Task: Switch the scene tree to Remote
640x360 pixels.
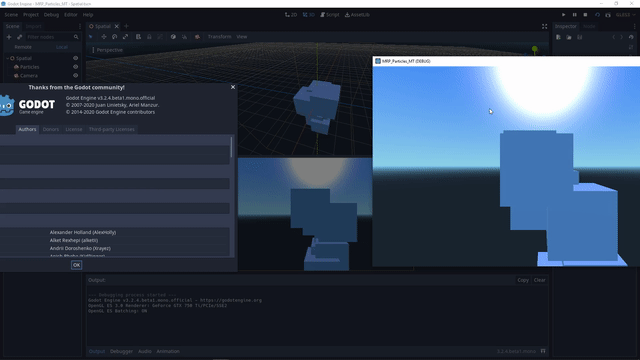Action: click(x=23, y=47)
